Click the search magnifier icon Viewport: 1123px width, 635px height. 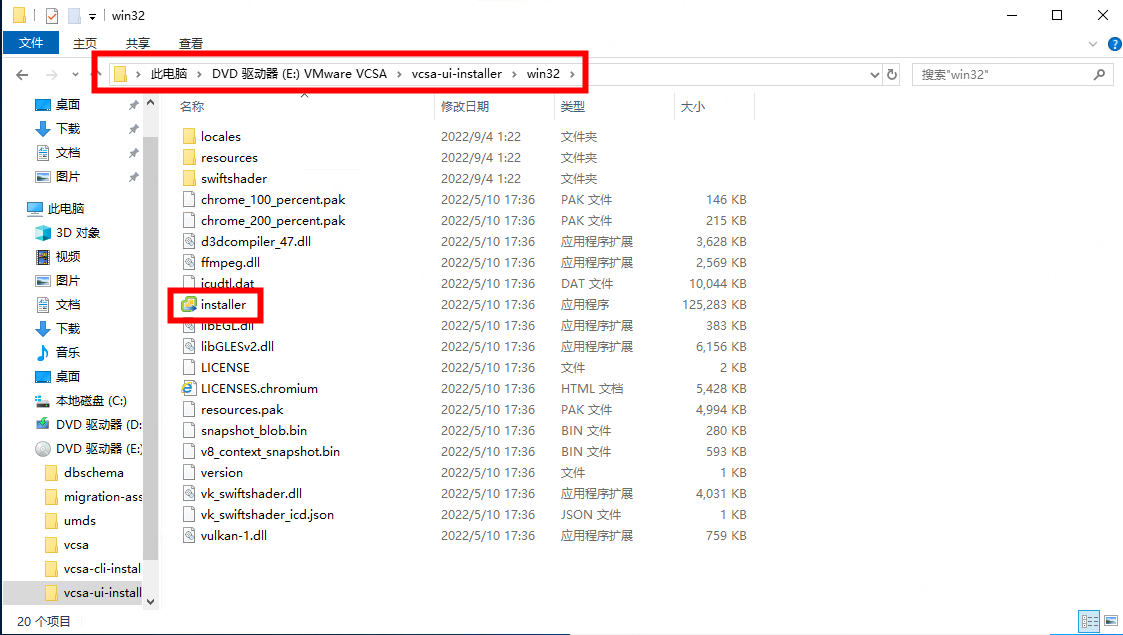[1099, 74]
